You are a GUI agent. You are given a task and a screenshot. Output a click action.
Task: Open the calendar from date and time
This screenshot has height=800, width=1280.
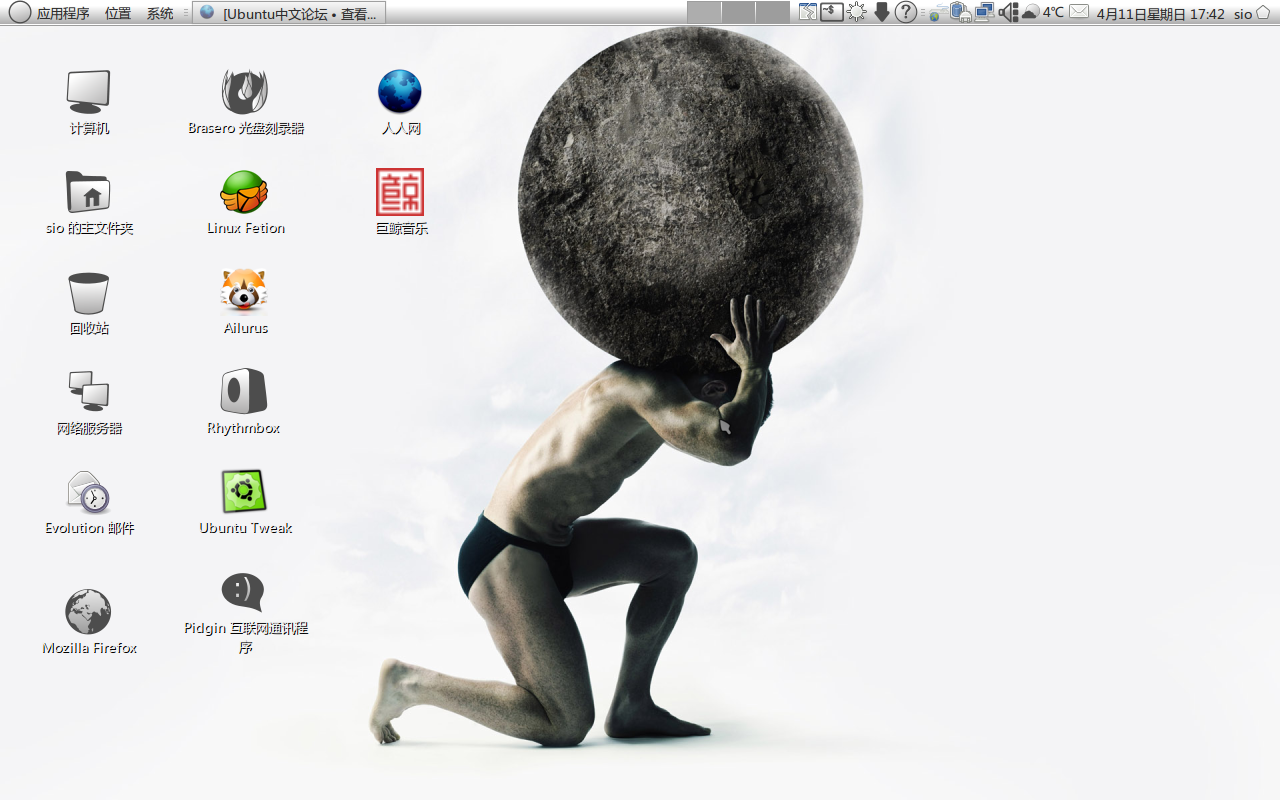pyautogui.click(x=1160, y=13)
